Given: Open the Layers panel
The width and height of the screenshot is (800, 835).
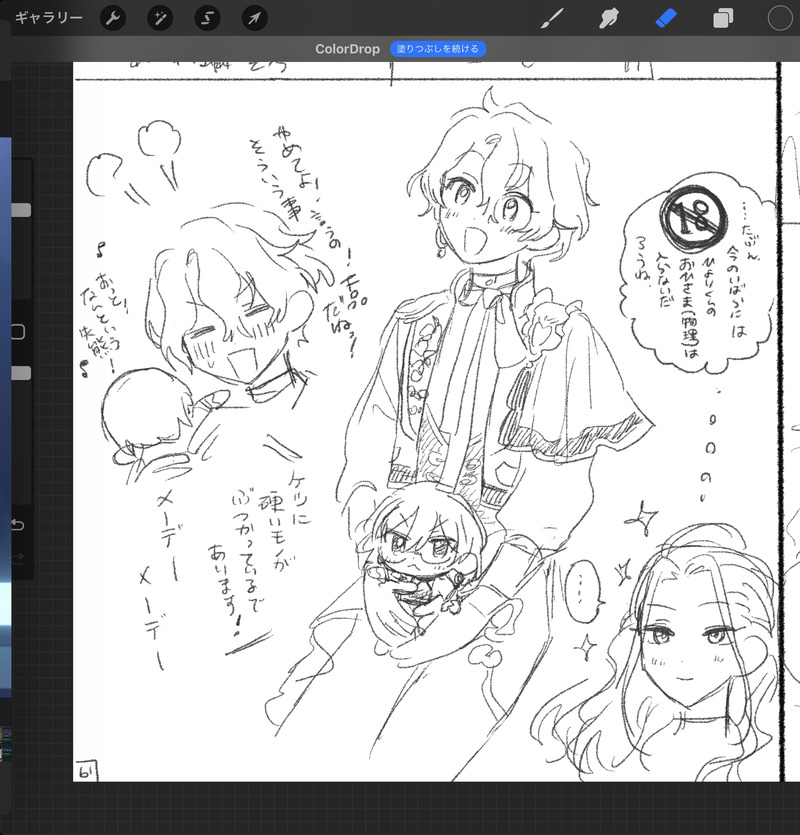Looking at the screenshot, I should coord(723,19).
